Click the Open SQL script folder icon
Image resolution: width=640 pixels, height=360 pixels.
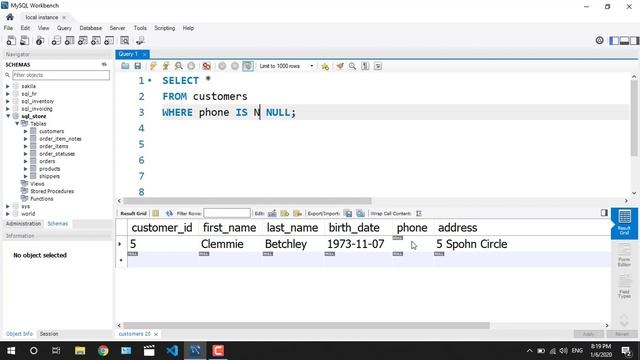click(125, 66)
